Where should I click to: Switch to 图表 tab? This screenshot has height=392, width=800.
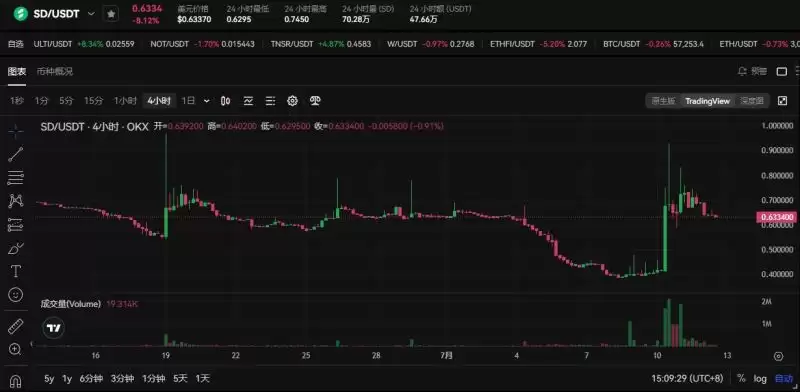17,71
